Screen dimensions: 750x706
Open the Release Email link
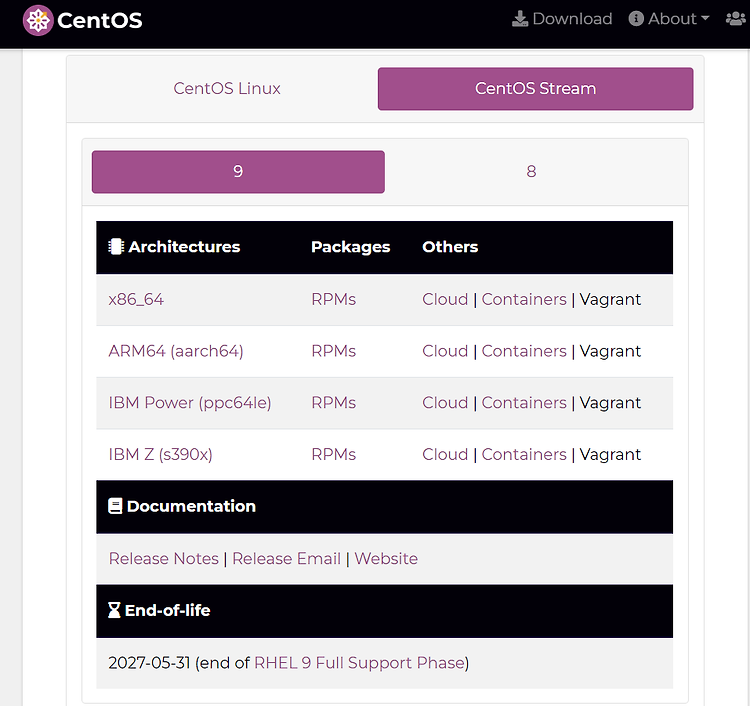point(286,559)
